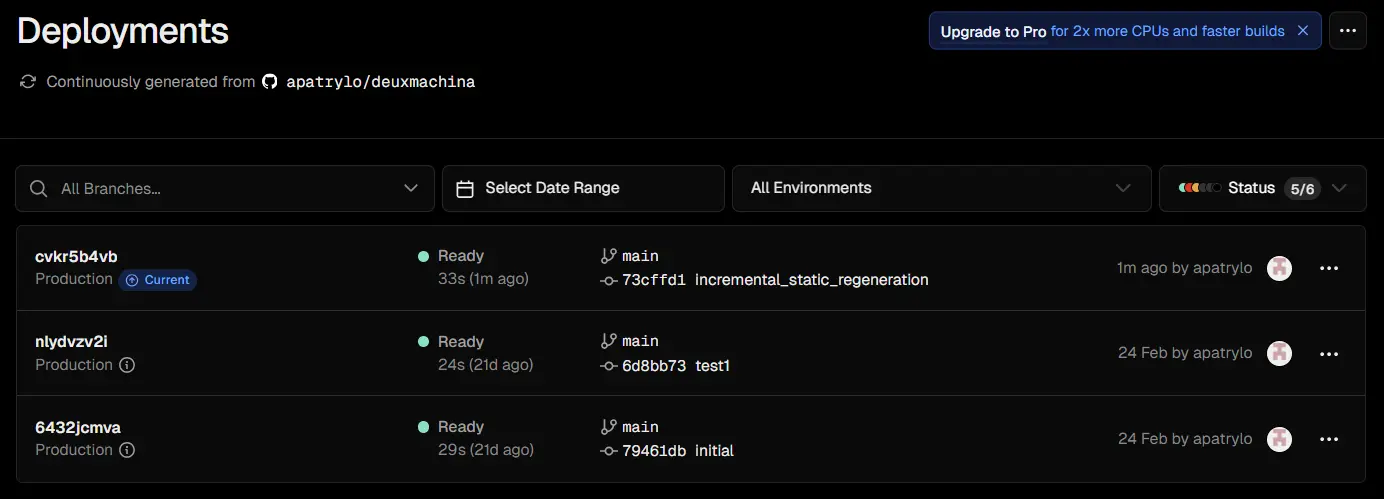Open the apatrylo/deuxmachina repository link
This screenshot has width=1384, height=499.
pos(380,82)
